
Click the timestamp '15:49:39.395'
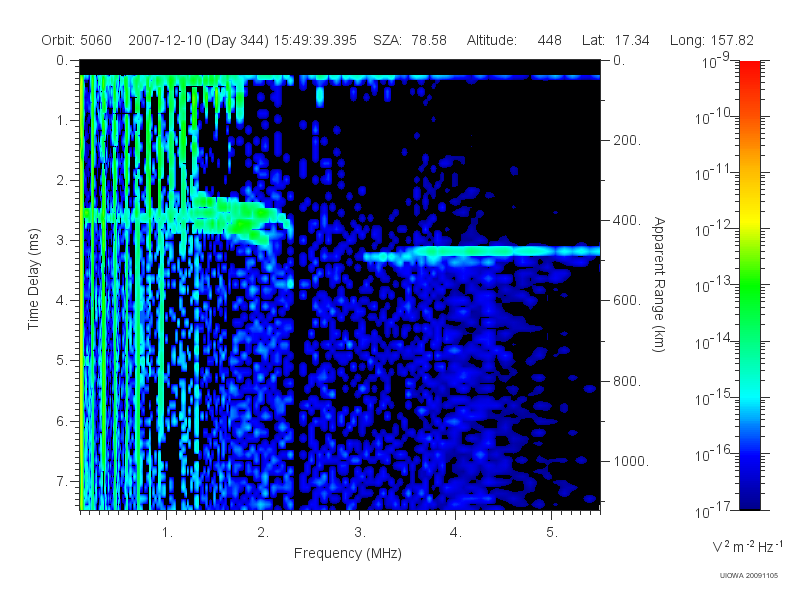click(315, 40)
